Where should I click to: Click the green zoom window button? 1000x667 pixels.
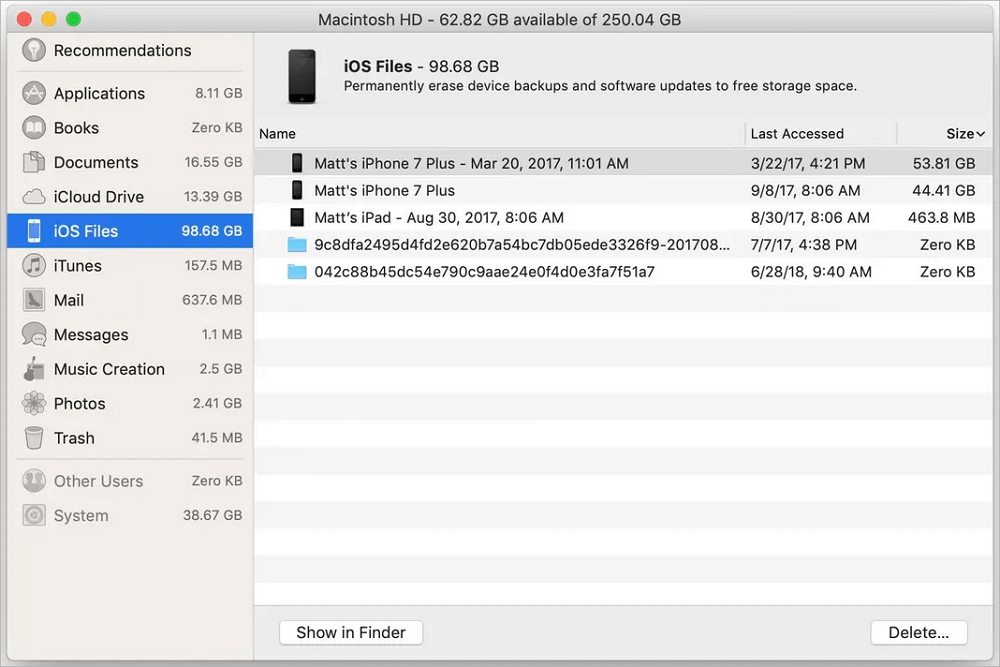[x=73, y=19]
